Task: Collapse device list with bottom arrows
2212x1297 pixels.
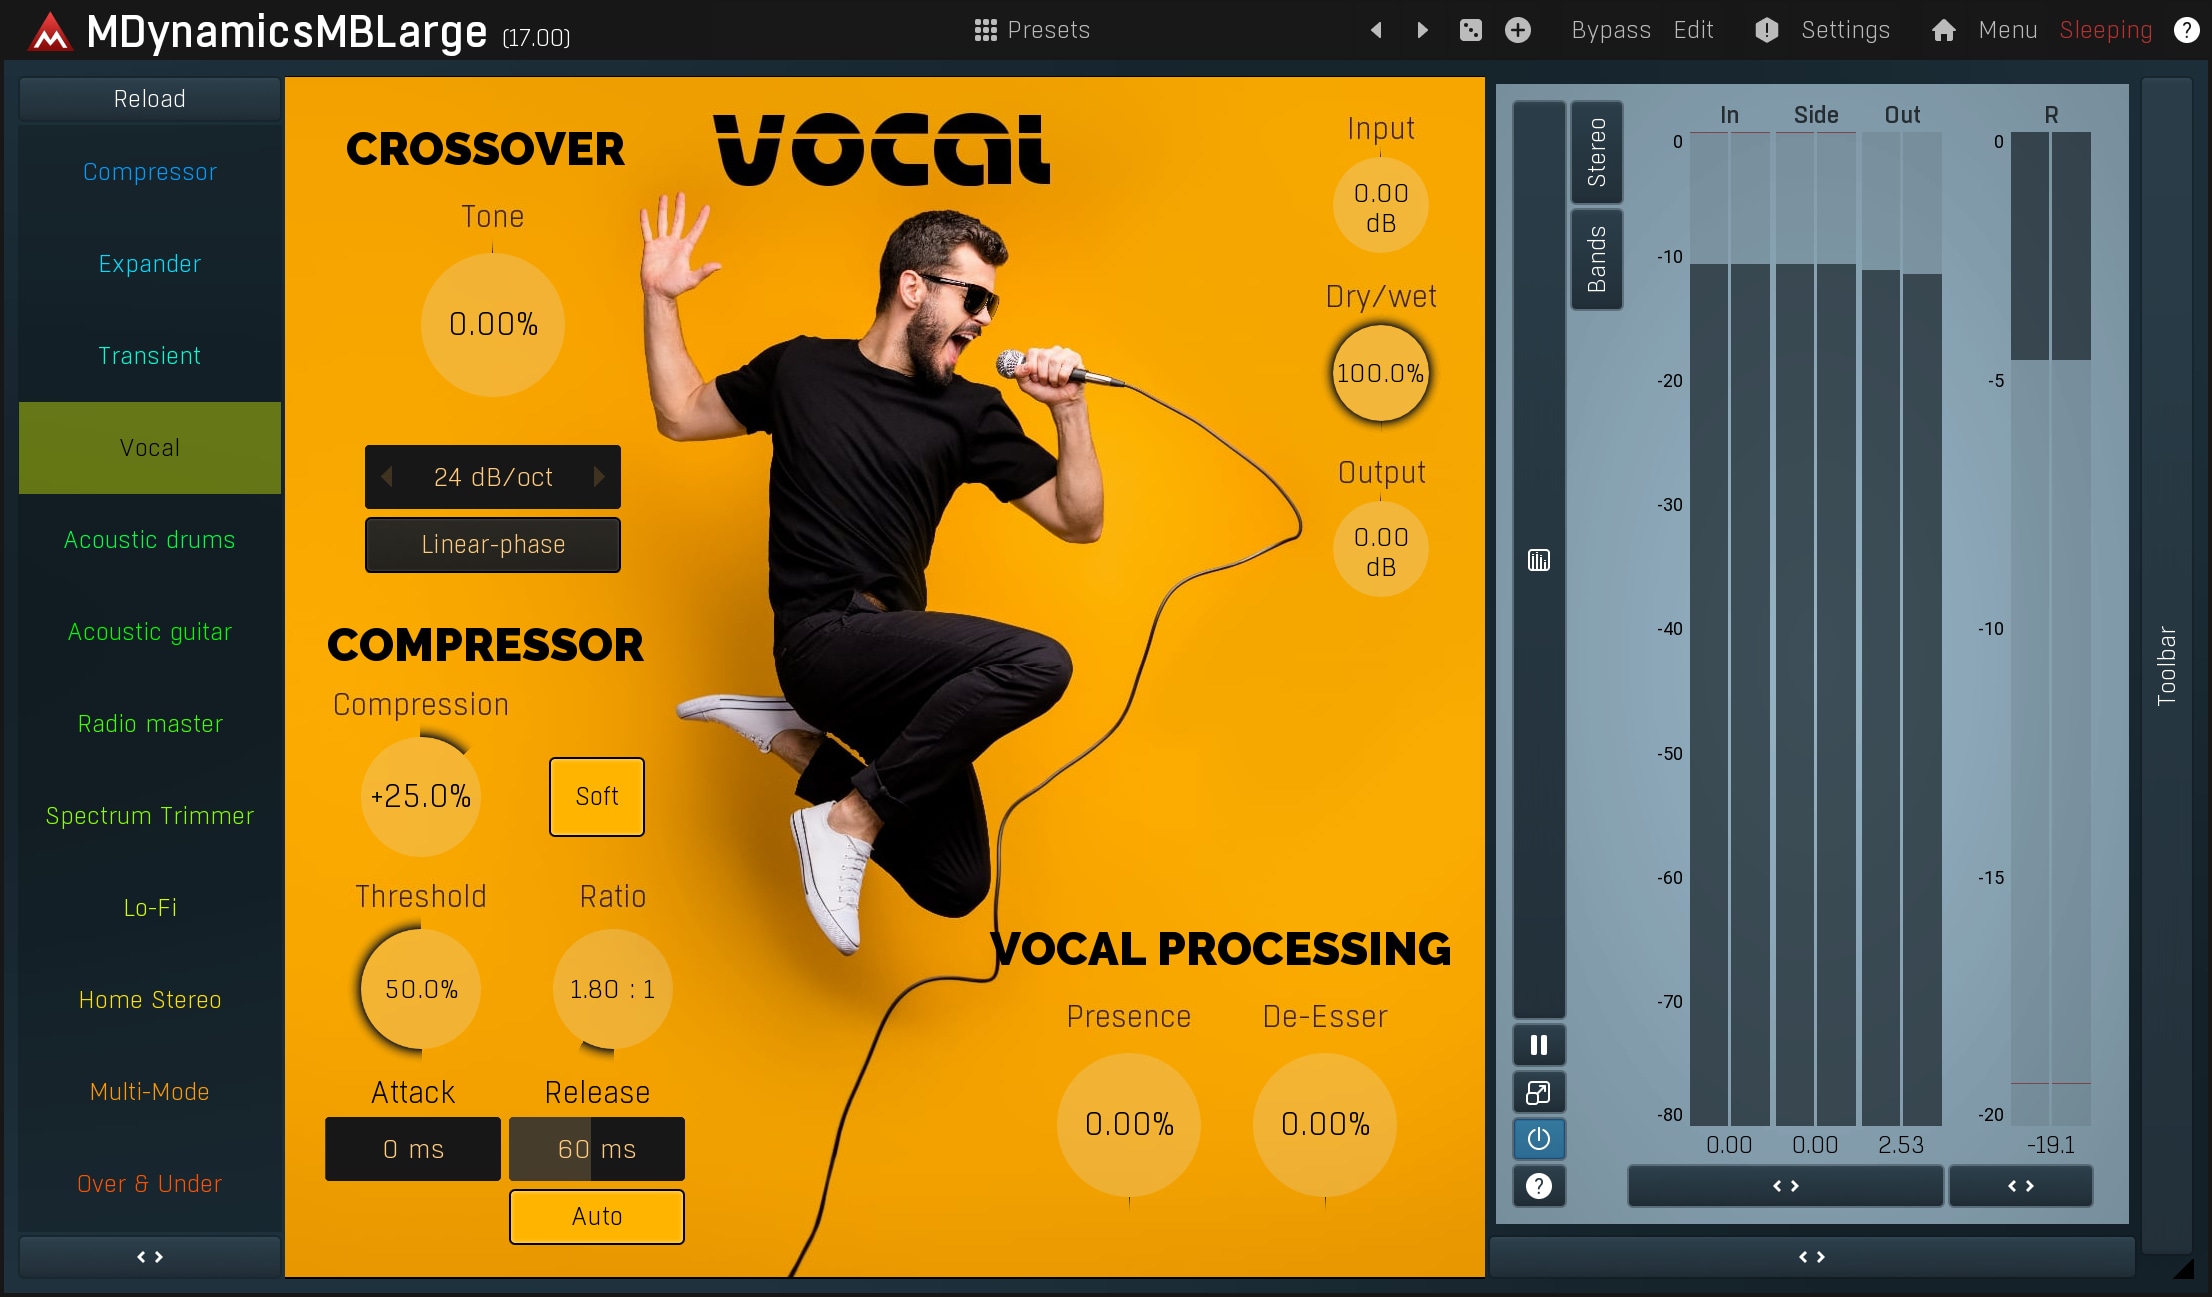Action: tap(150, 1256)
